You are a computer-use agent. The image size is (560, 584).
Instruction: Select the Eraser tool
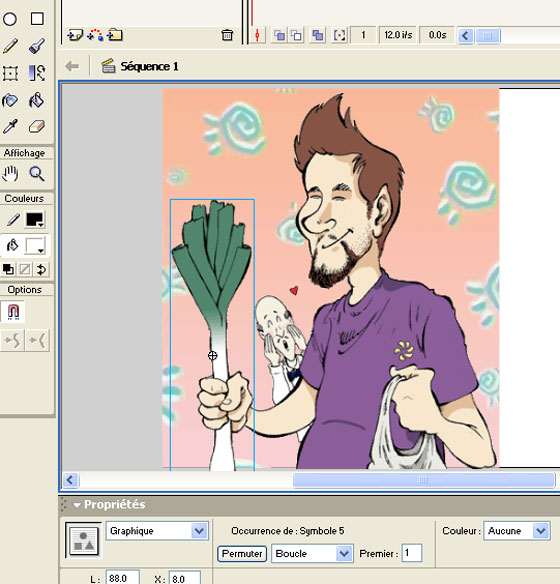click(x=37, y=127)
